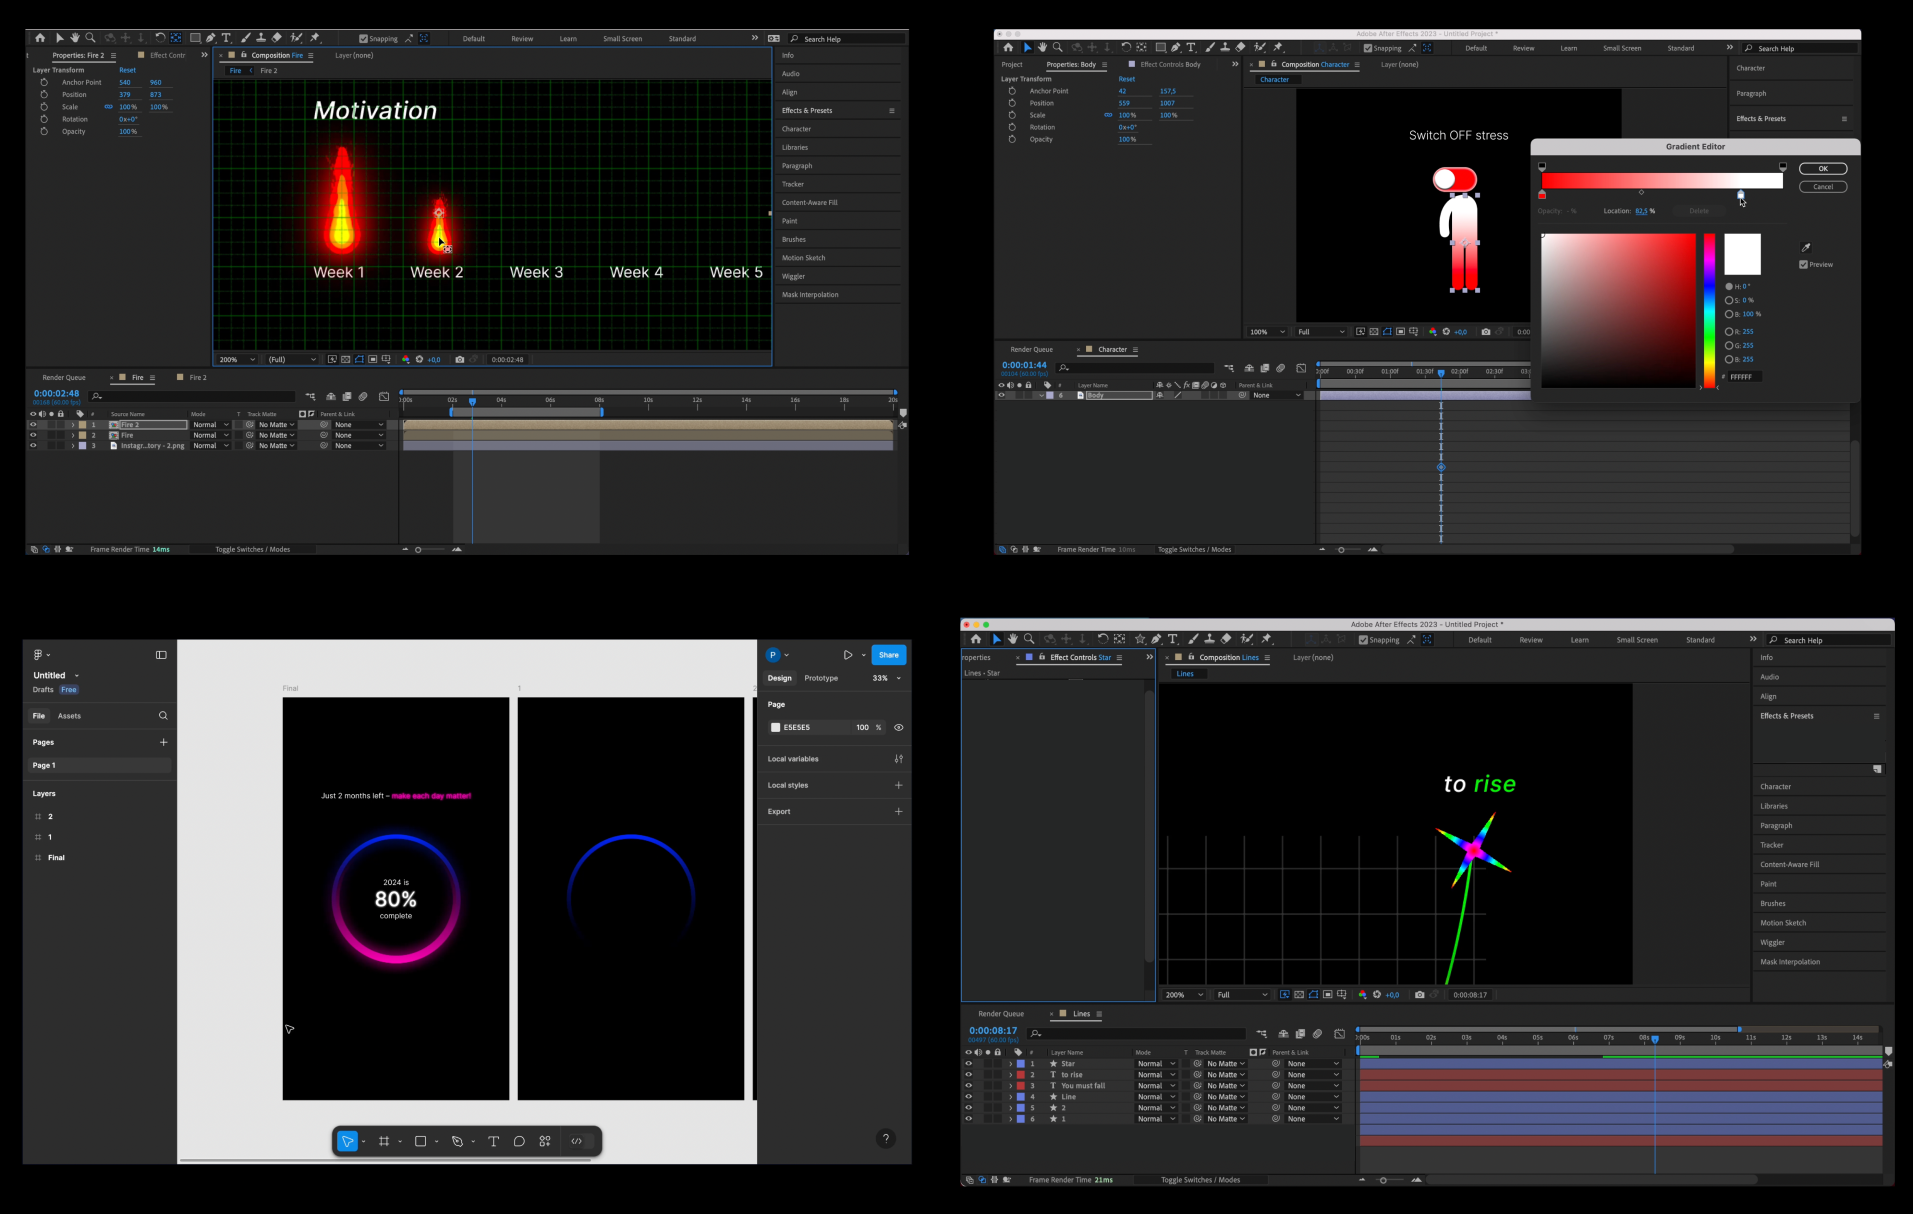Viewport: 1913px width, 1214px height.
Task: Click Home icon in Lines After Effects window
Action: coord(976,639)
